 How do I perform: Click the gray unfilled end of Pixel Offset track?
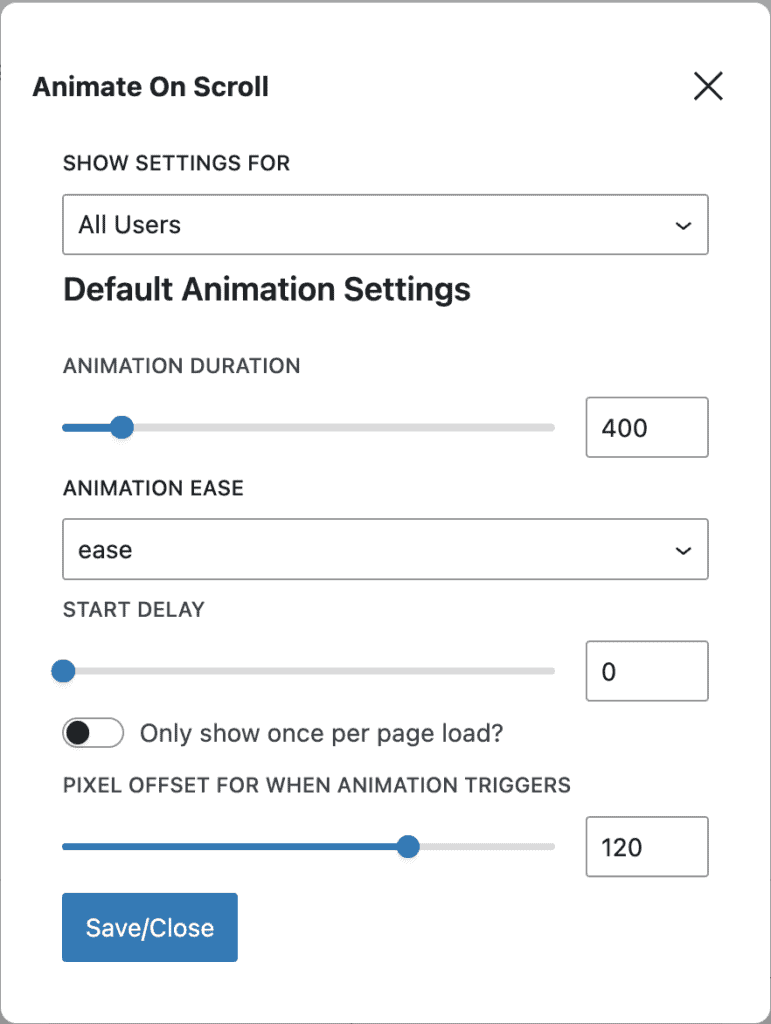coord(487,847)
